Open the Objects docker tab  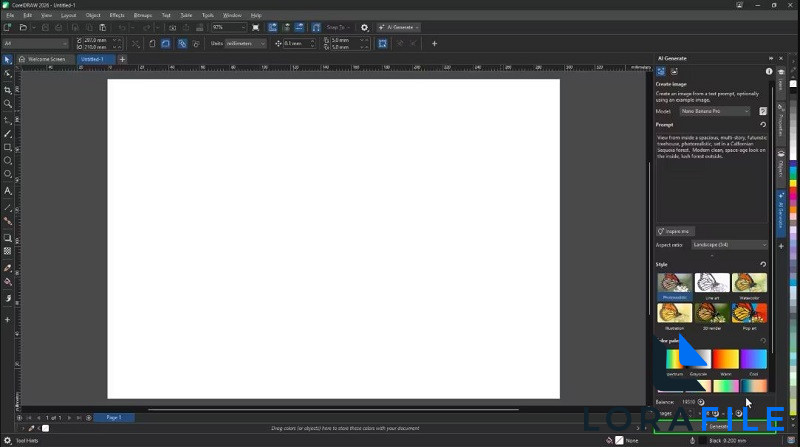pyautogui.click(x=781, y=165)
